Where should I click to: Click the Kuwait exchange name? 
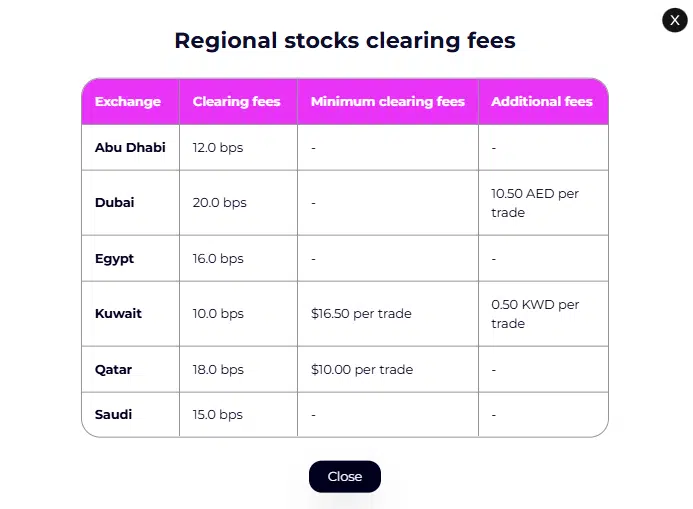tap(118, 313)
